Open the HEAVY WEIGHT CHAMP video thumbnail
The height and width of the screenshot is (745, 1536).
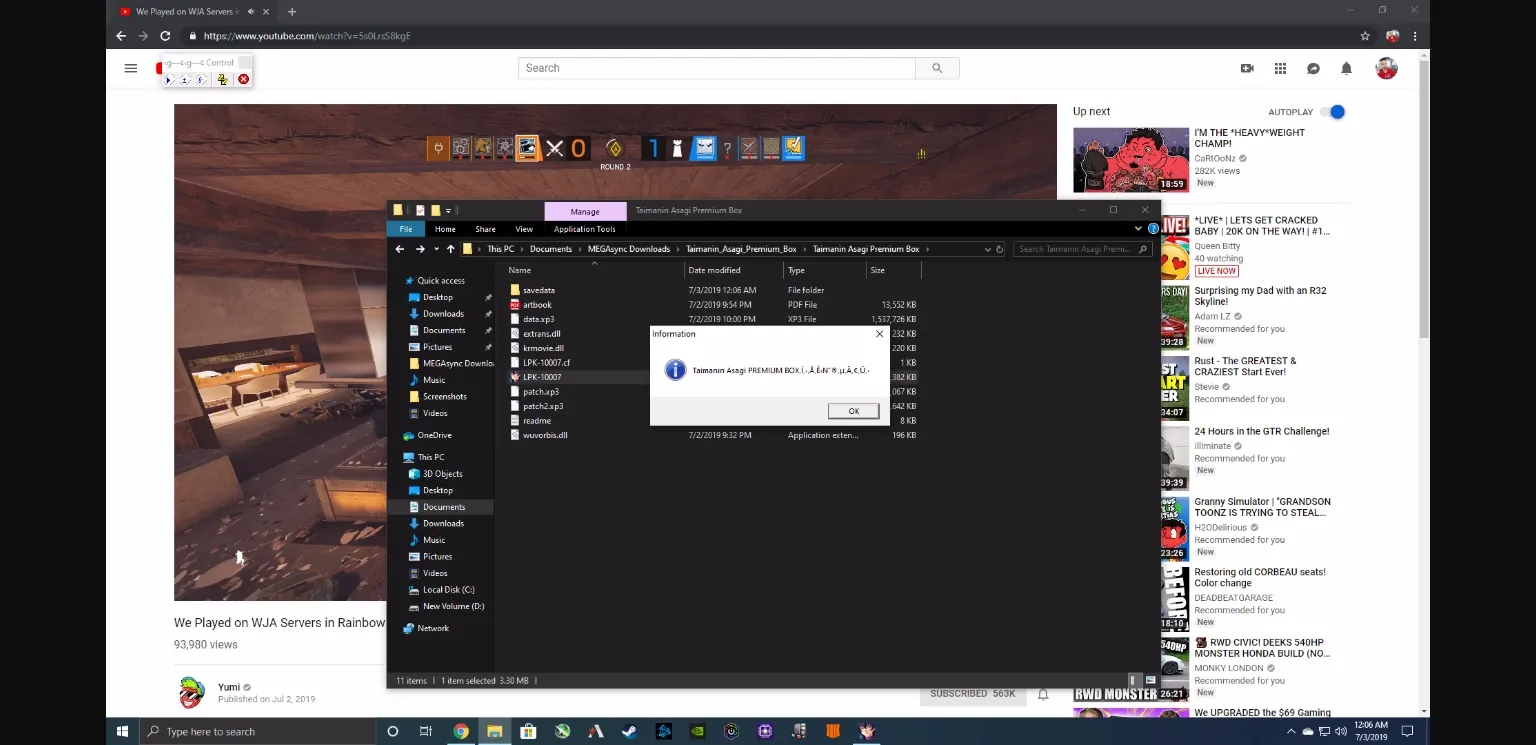pyautogui.click(x=1130, y=160)
